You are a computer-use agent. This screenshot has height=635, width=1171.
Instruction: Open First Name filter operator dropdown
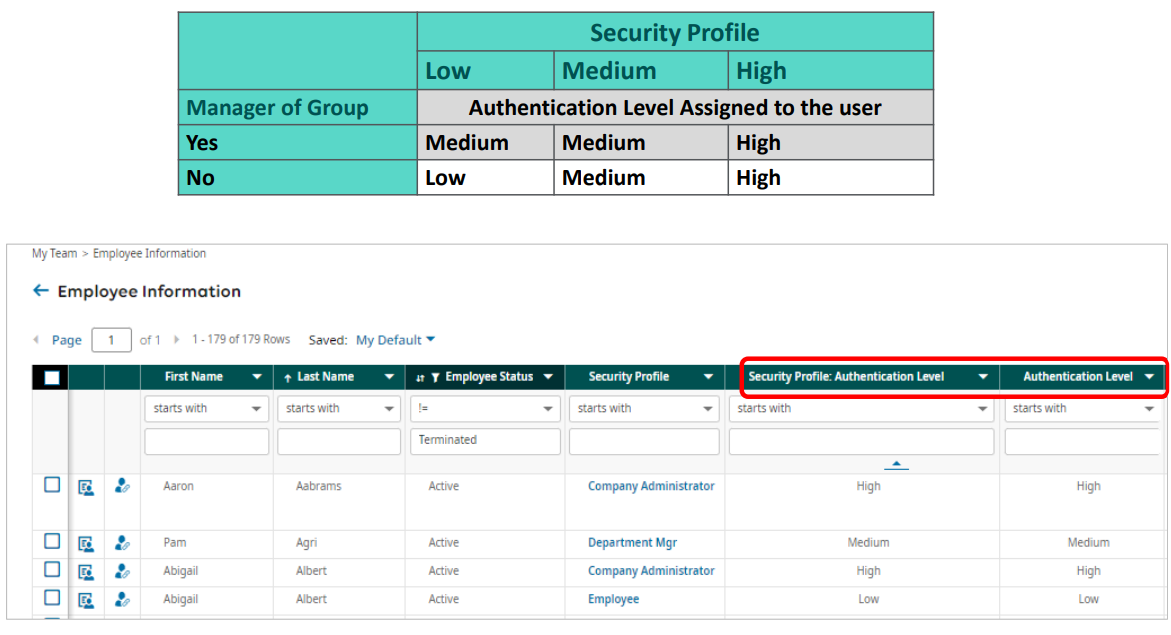[206, 409]
